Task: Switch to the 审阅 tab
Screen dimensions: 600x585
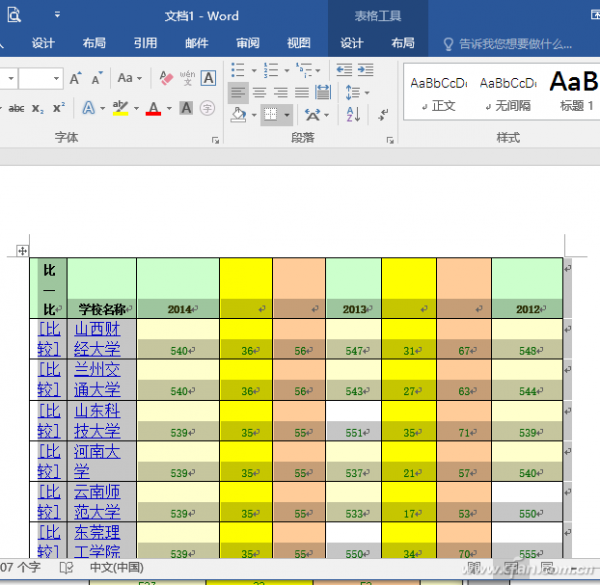Action: pyautogui.click(x=247, y=43)
